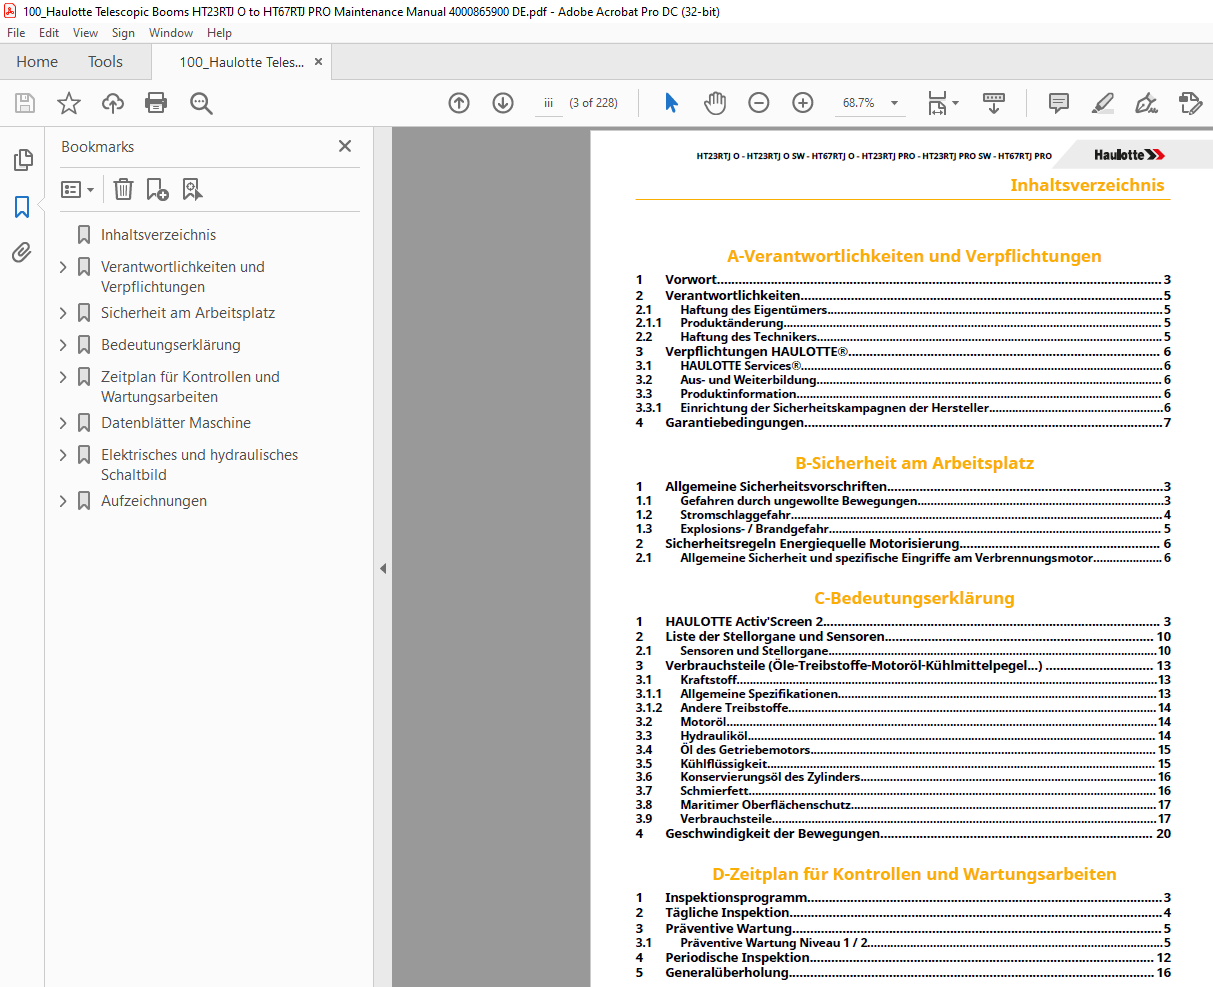Open the Inhaltsverzeichnis bookmark

pos(158,235)
